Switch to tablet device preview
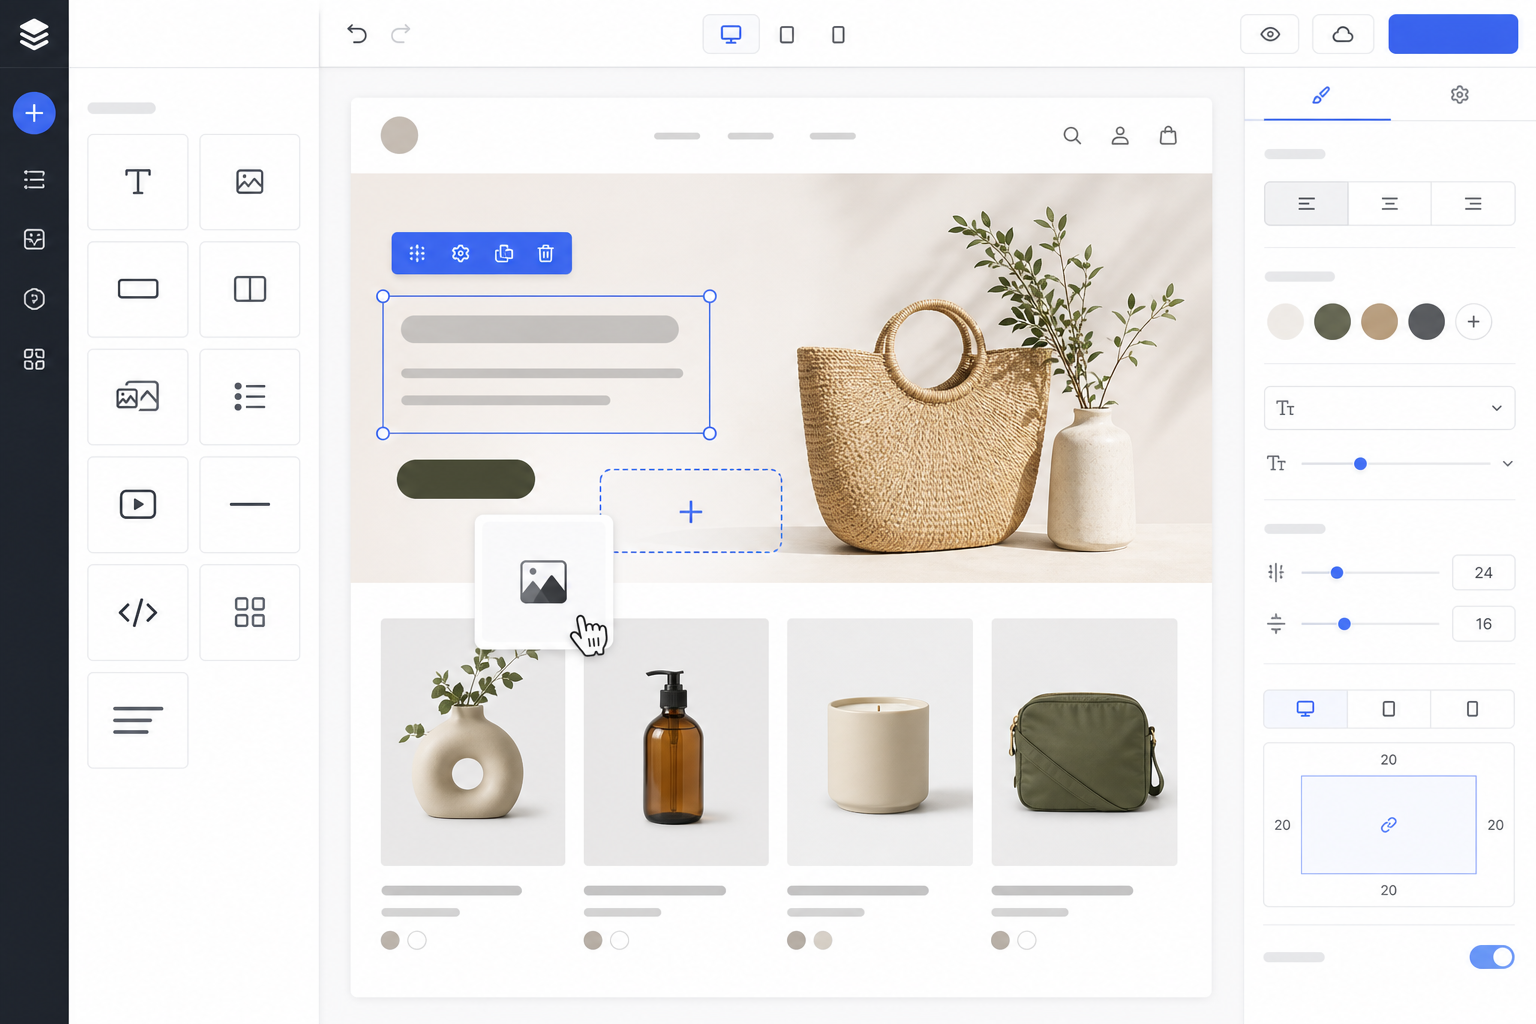The width and height of the screenshot is (1536, 1024). click(787, 34)
